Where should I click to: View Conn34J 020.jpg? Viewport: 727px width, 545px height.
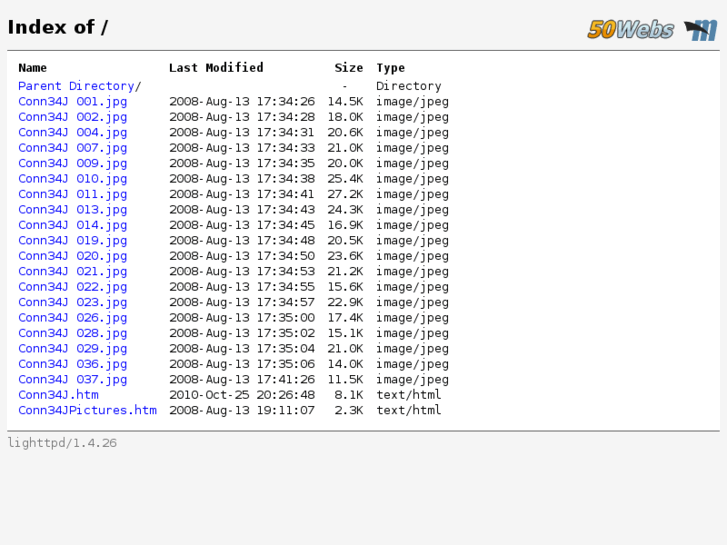coord(72,256)
